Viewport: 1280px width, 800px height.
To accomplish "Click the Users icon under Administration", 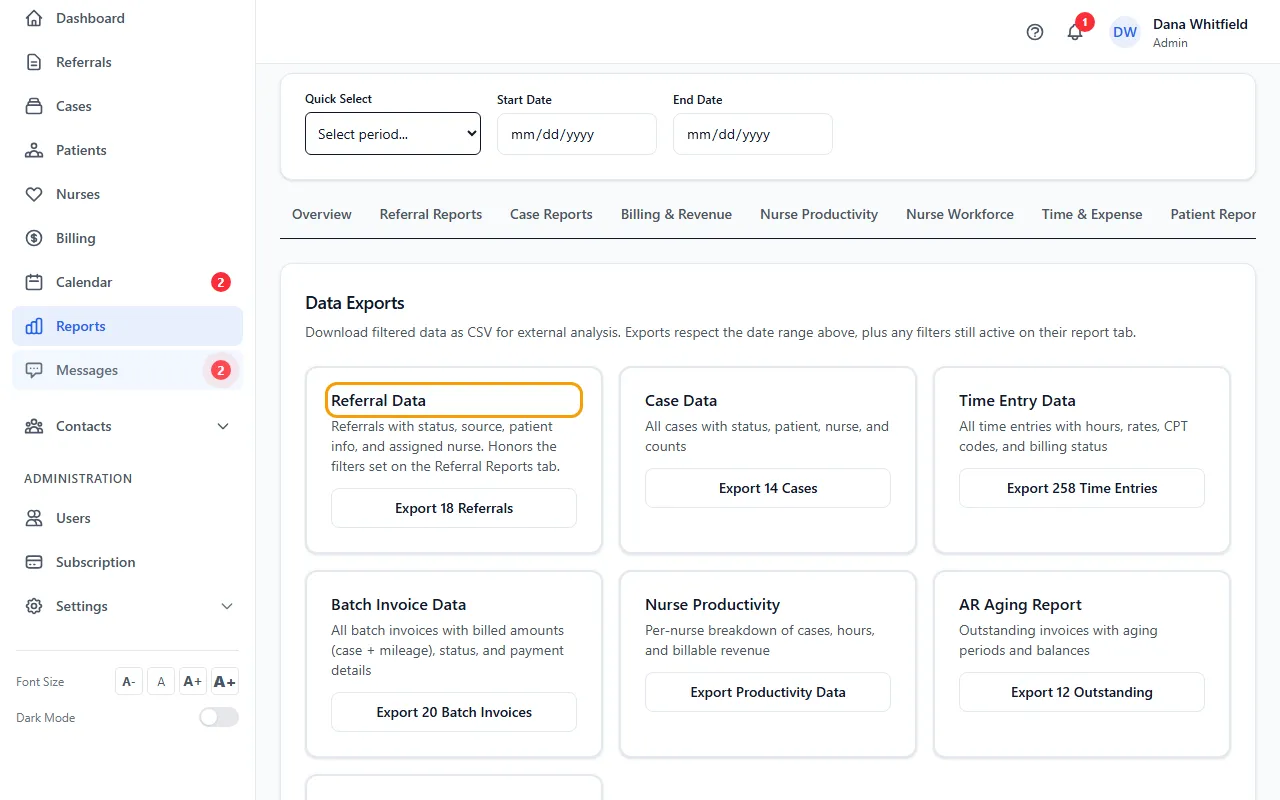I will (34, 518).
